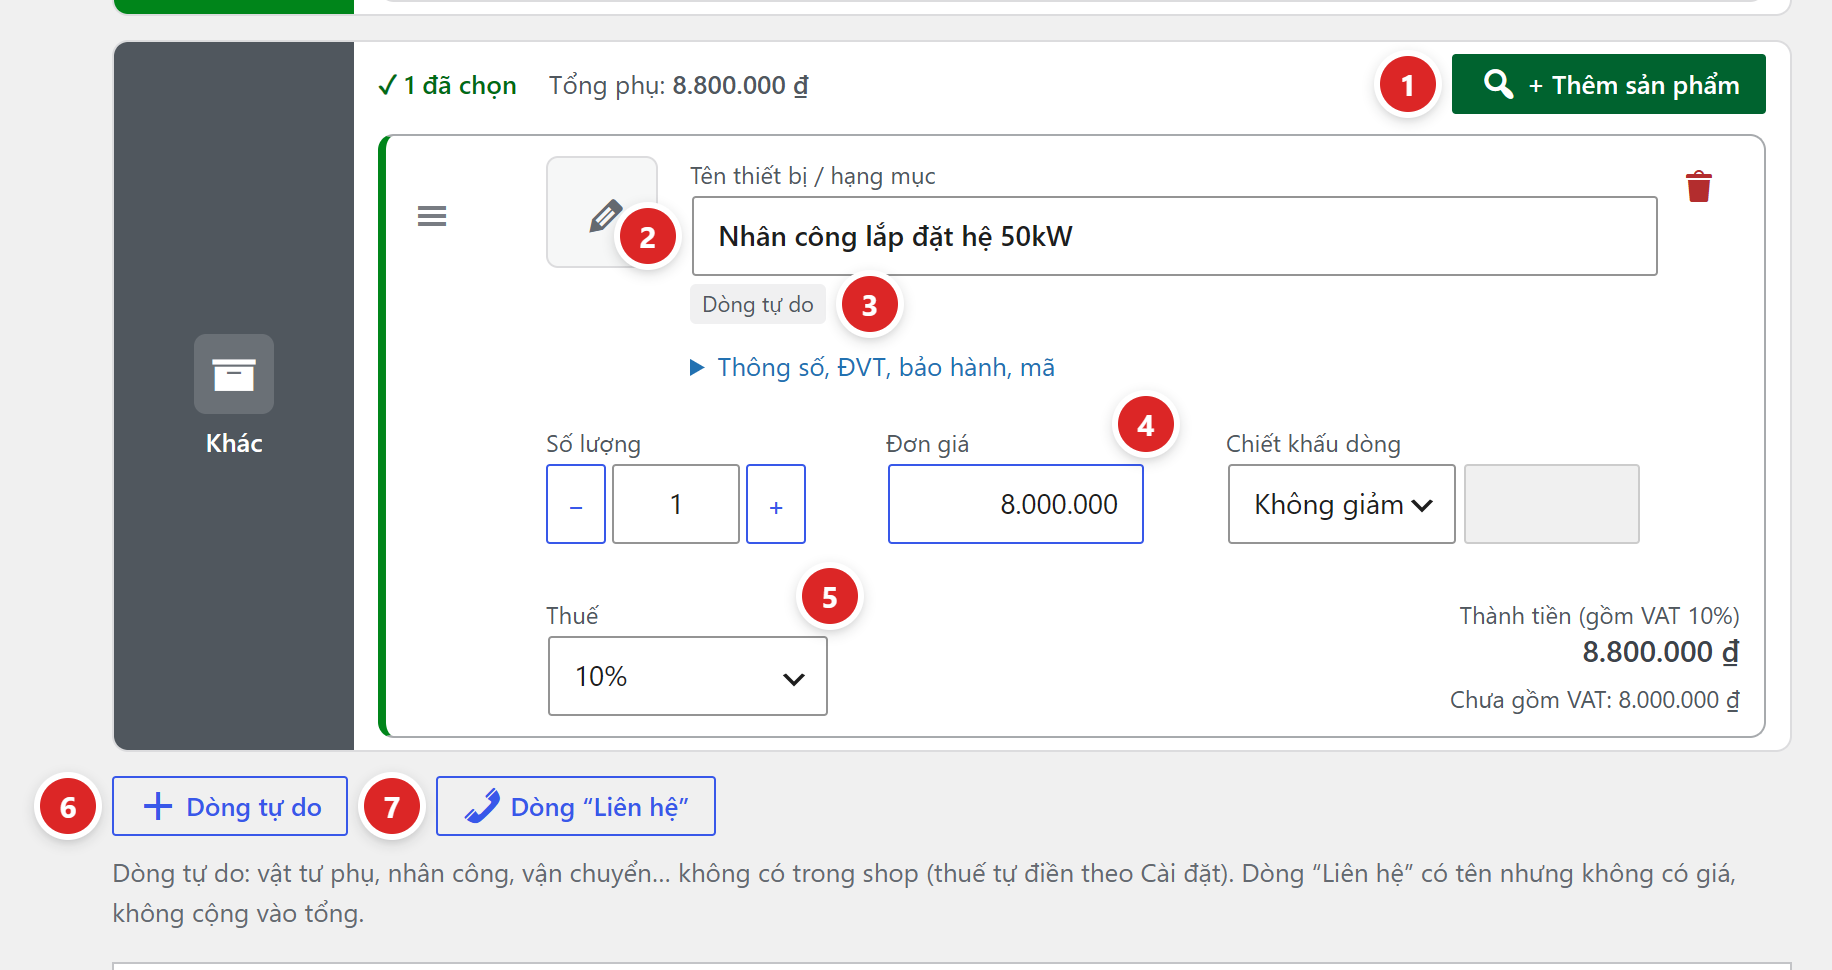
Task: Click the Đơn giá price field
Action: 1016,504
